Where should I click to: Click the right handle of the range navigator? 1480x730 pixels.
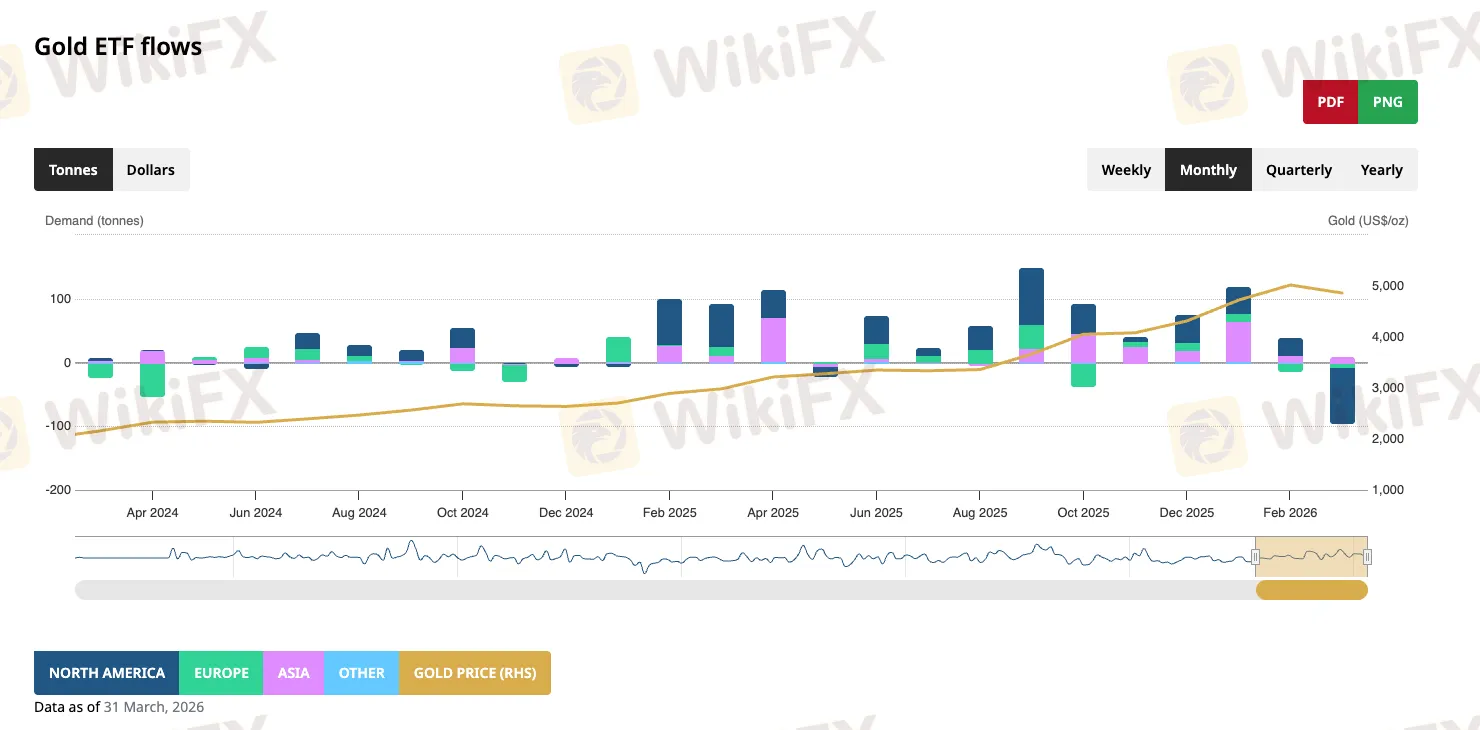pyautogui.click(x=1366, y=556)
